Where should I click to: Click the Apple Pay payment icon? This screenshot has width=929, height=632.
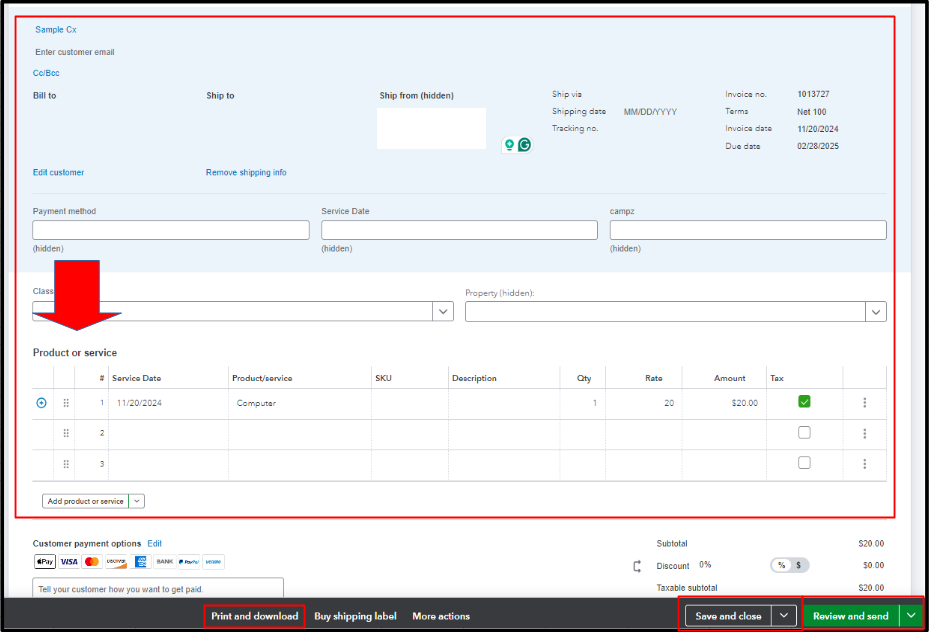pyautogui.click(x=44, y=561)
